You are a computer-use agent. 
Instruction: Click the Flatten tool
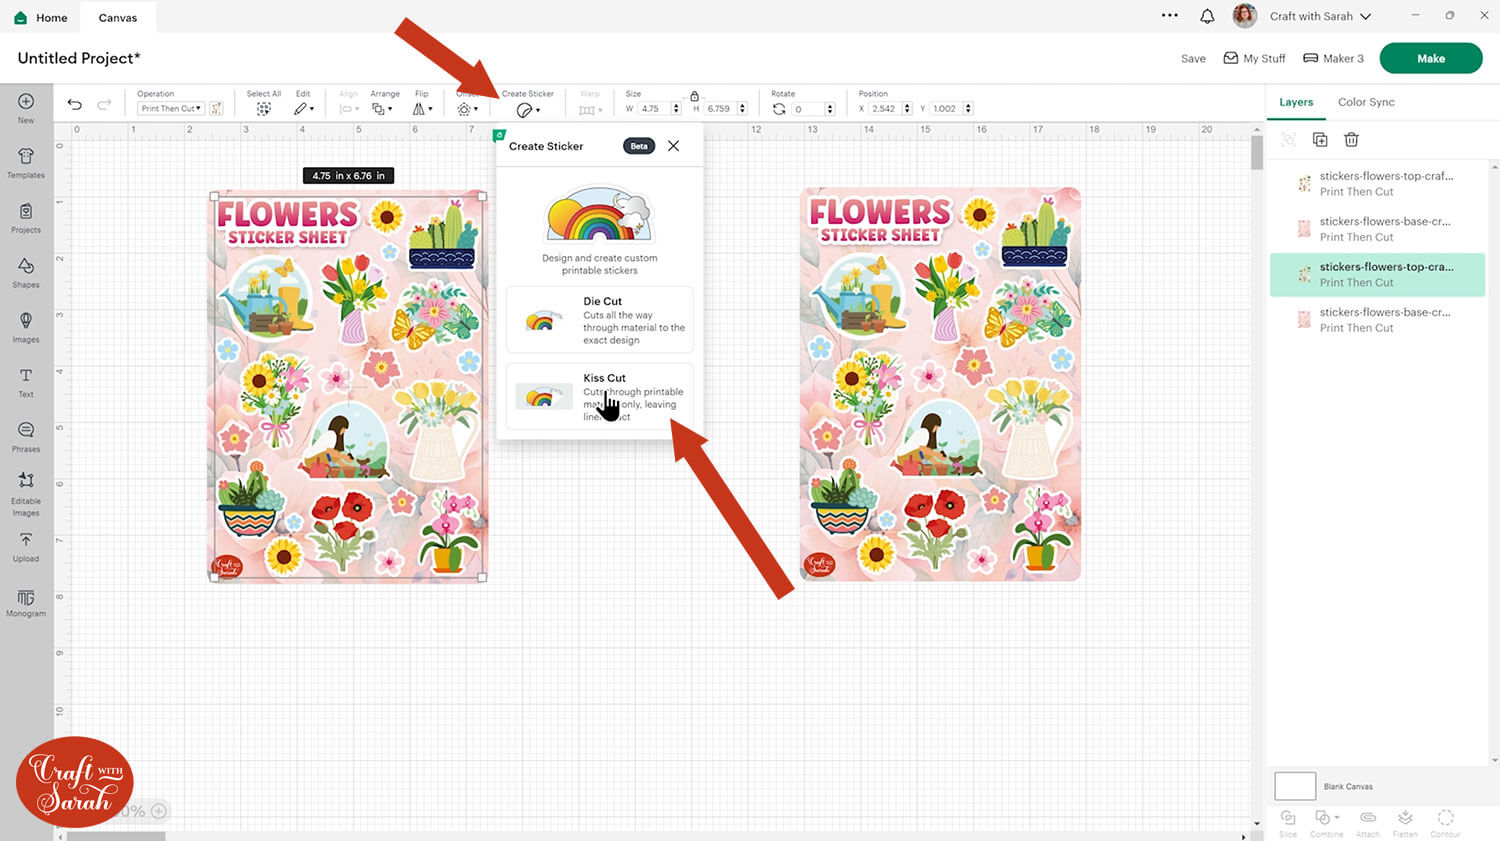pos(1405,823)
